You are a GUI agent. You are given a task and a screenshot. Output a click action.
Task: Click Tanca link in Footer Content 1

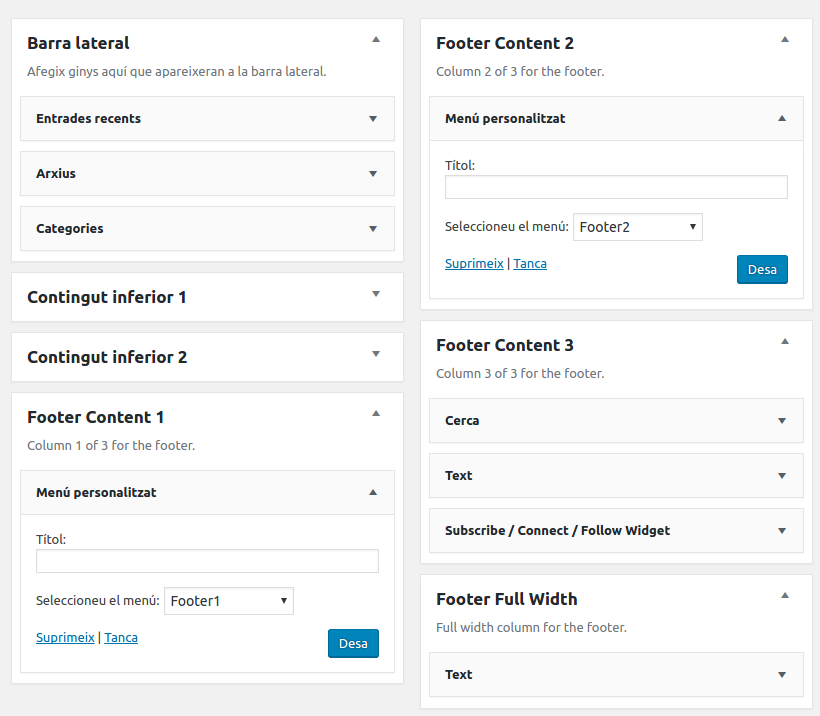point(121,638)
